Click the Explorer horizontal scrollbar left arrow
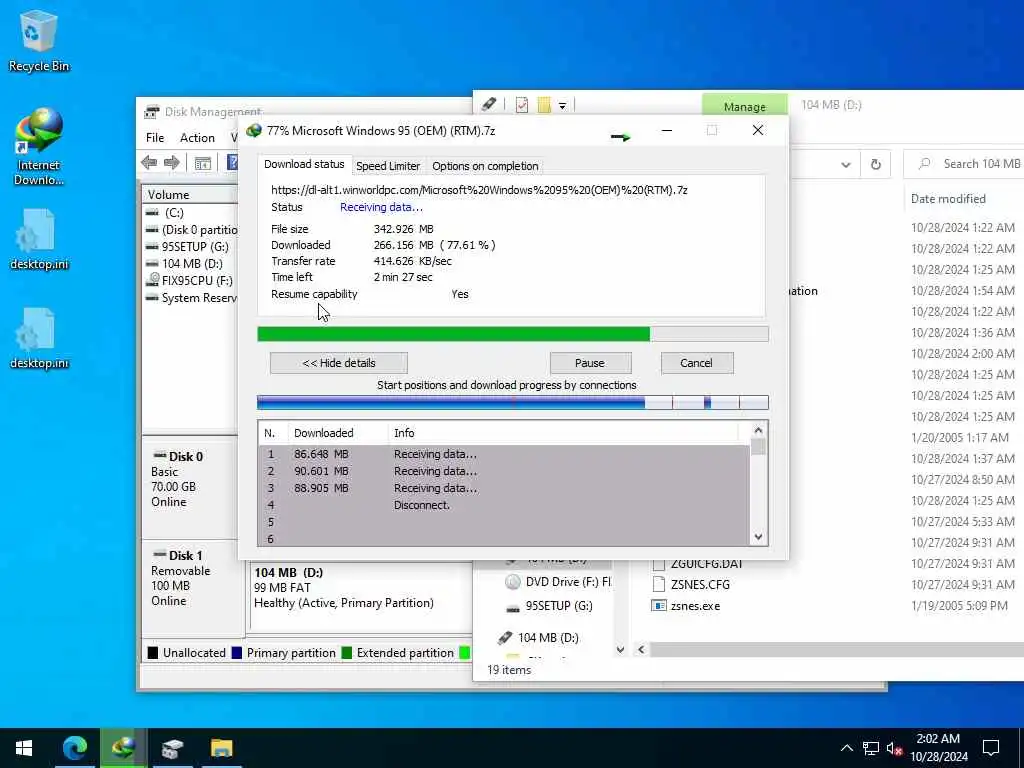 (x=641, y=649)
